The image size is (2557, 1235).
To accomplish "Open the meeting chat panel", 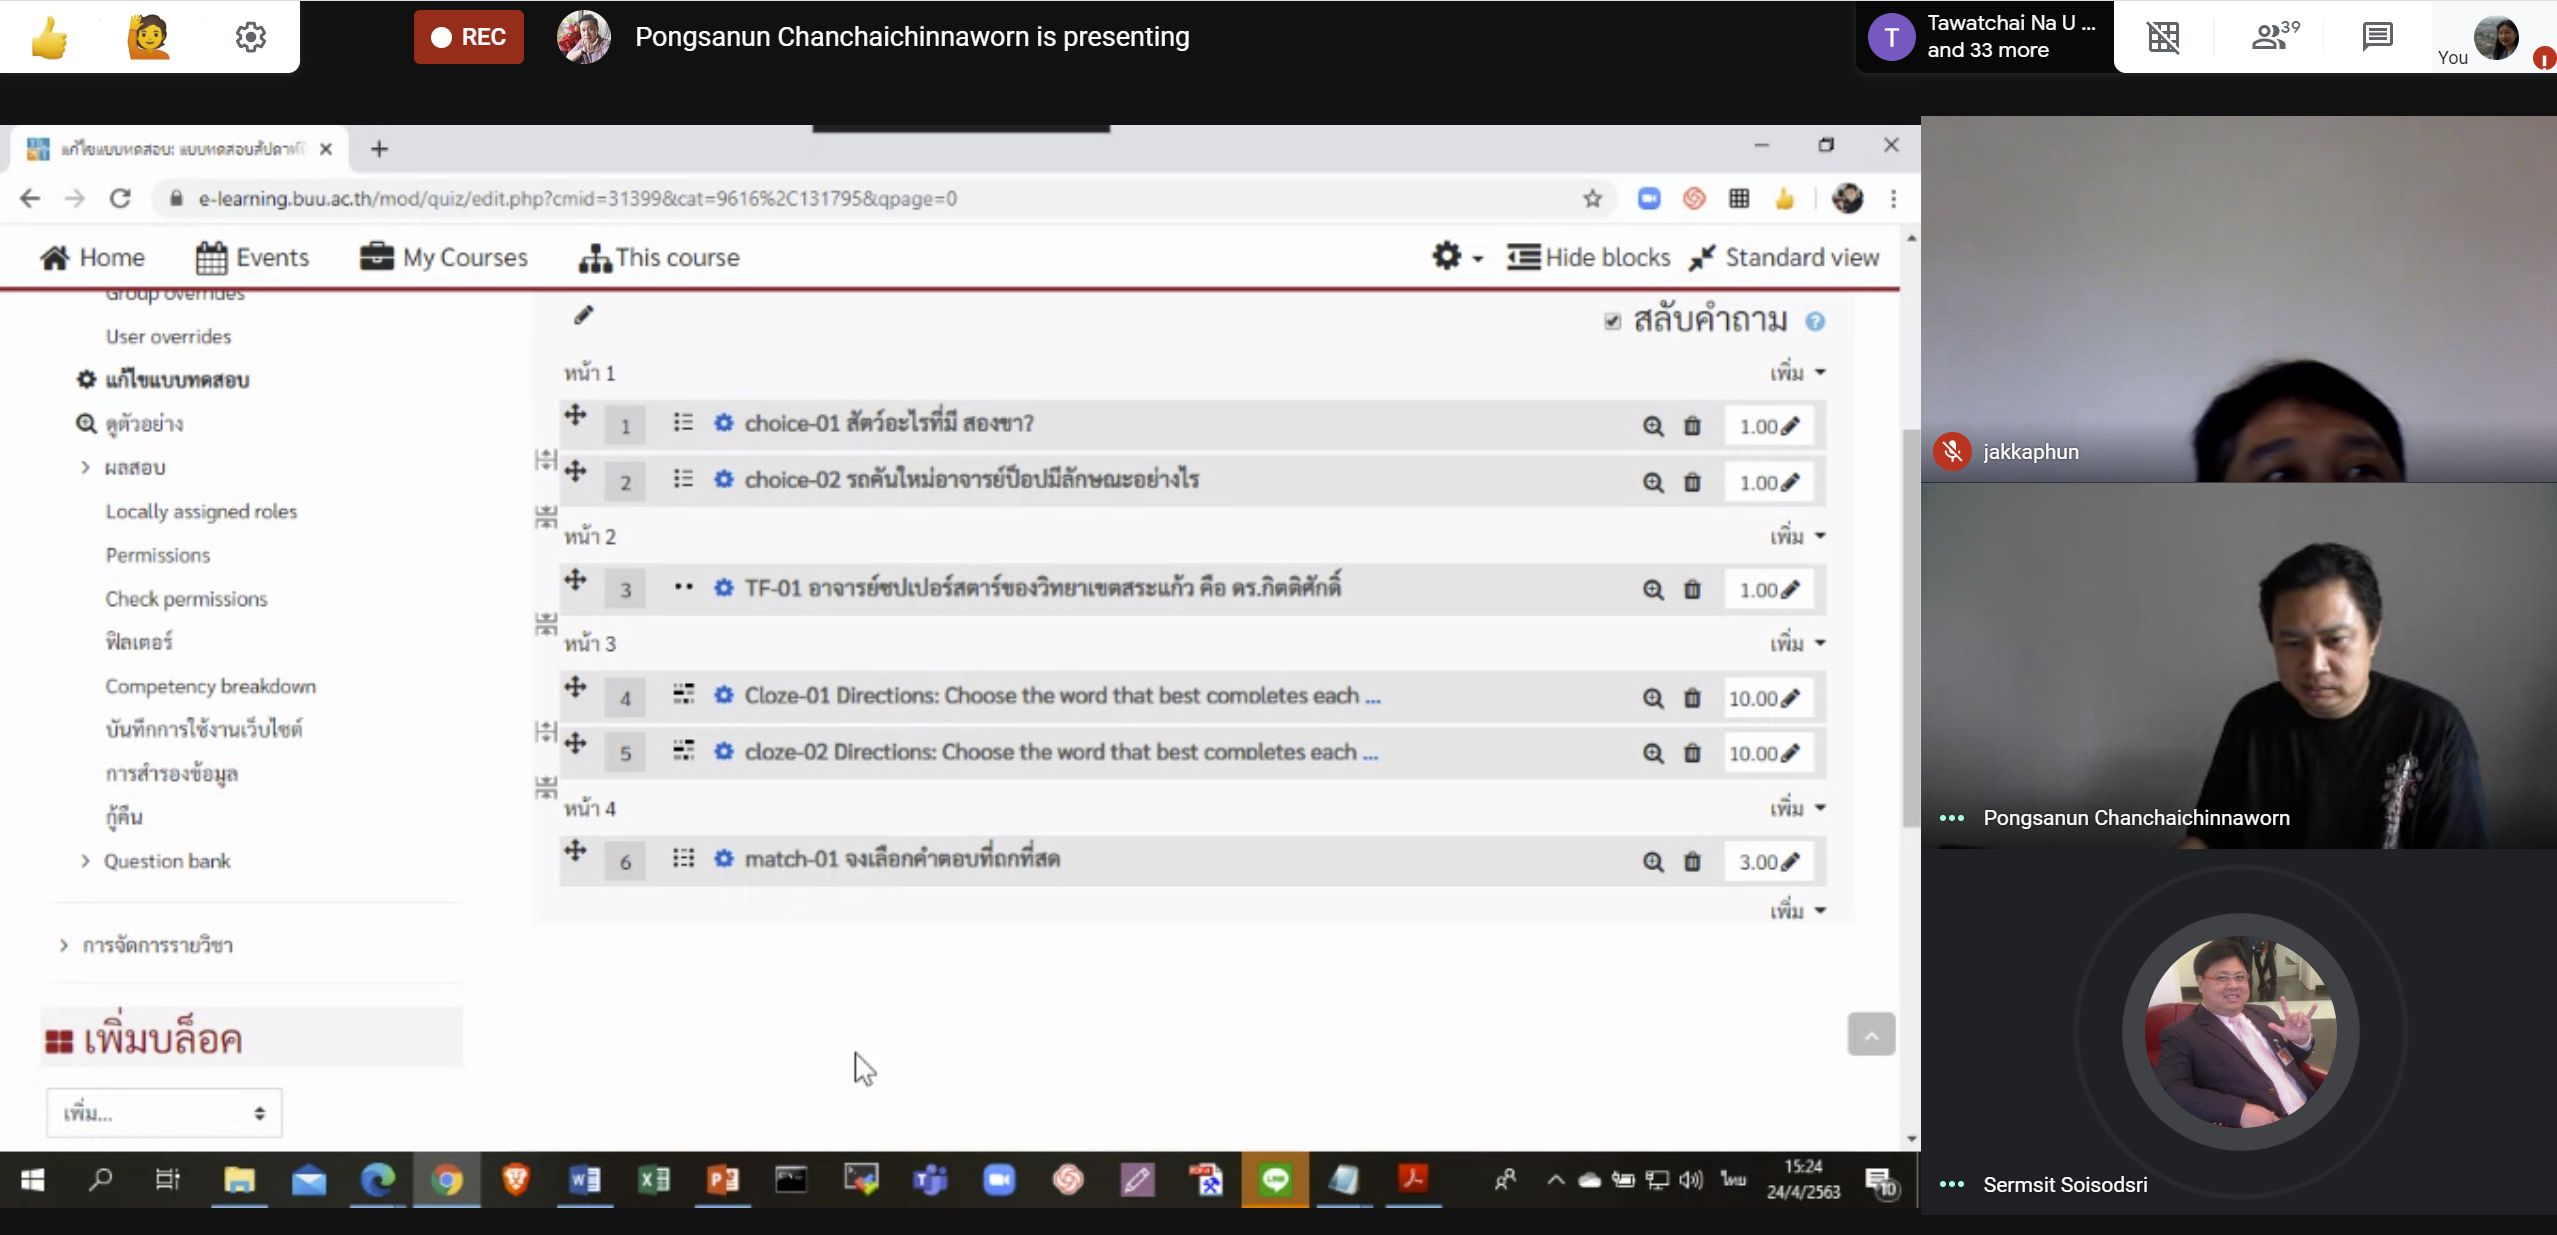I will [x=2377, y=37].
